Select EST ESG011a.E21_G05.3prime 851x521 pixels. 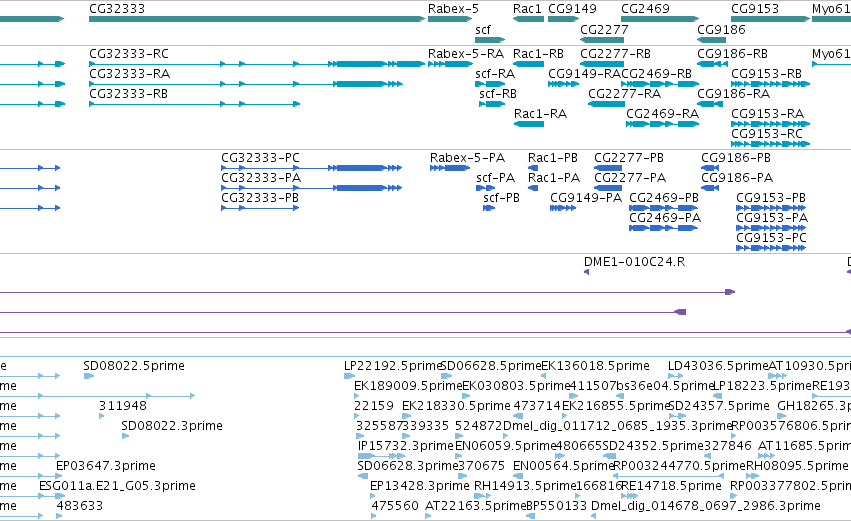(117, 485)
